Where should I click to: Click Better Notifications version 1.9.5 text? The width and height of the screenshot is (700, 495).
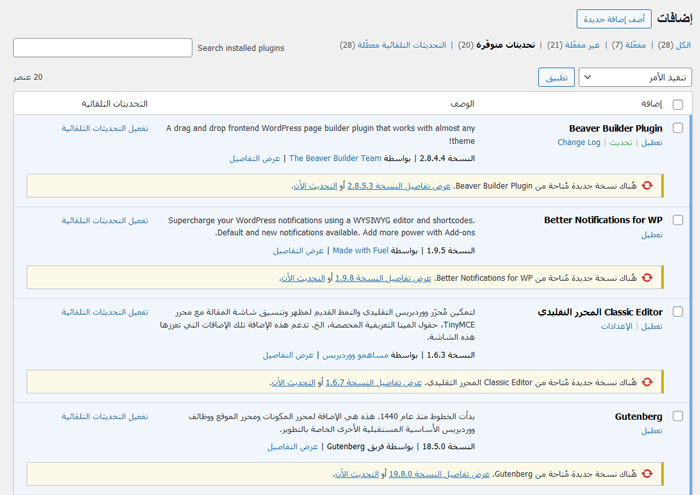tap(451, 250)
